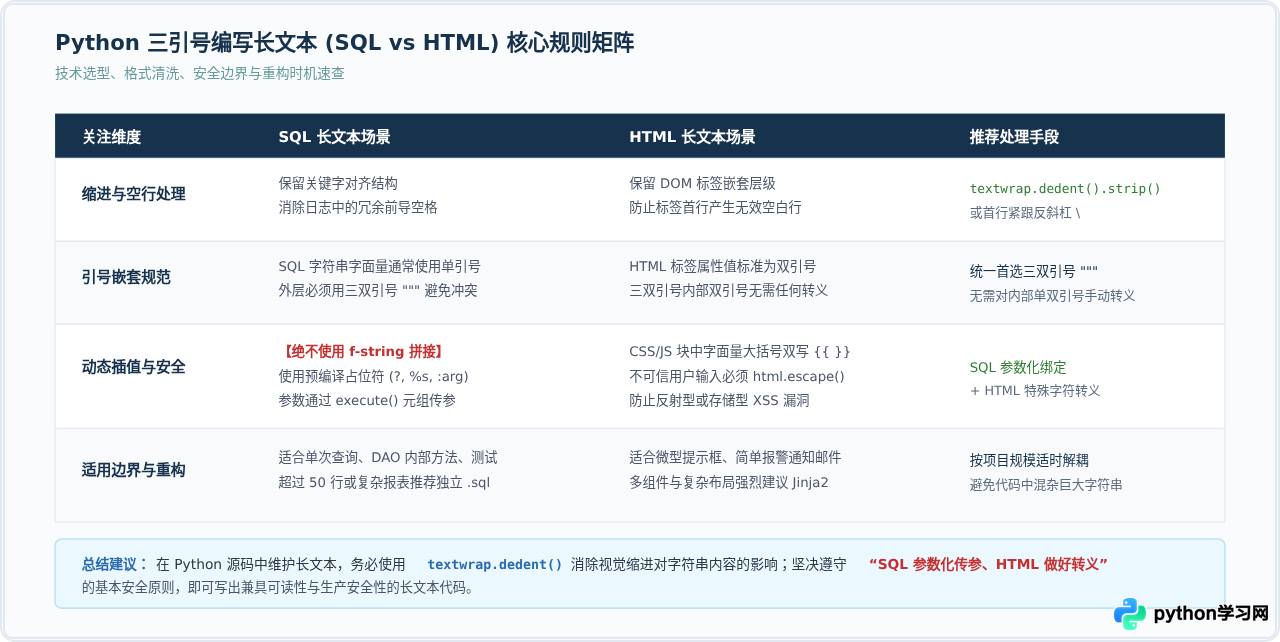Click 'SQL 字符串字面量通常使用单引号'
Screen dimensions: 1280x642
tap(379, 266)
